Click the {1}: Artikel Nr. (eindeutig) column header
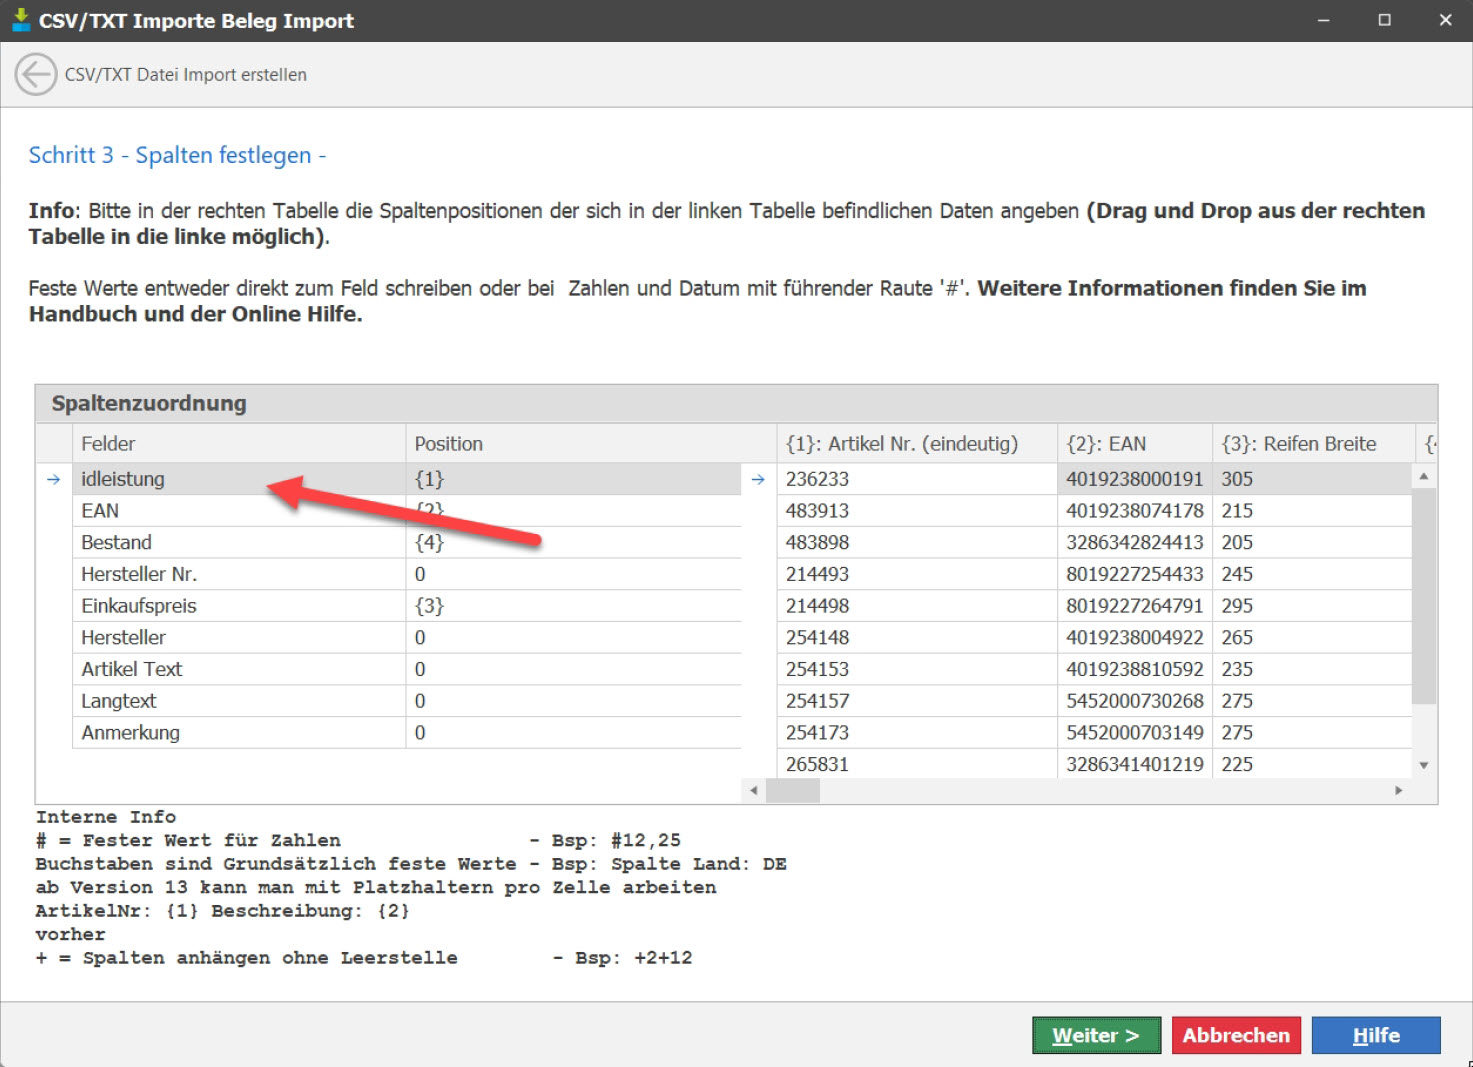 917,443
